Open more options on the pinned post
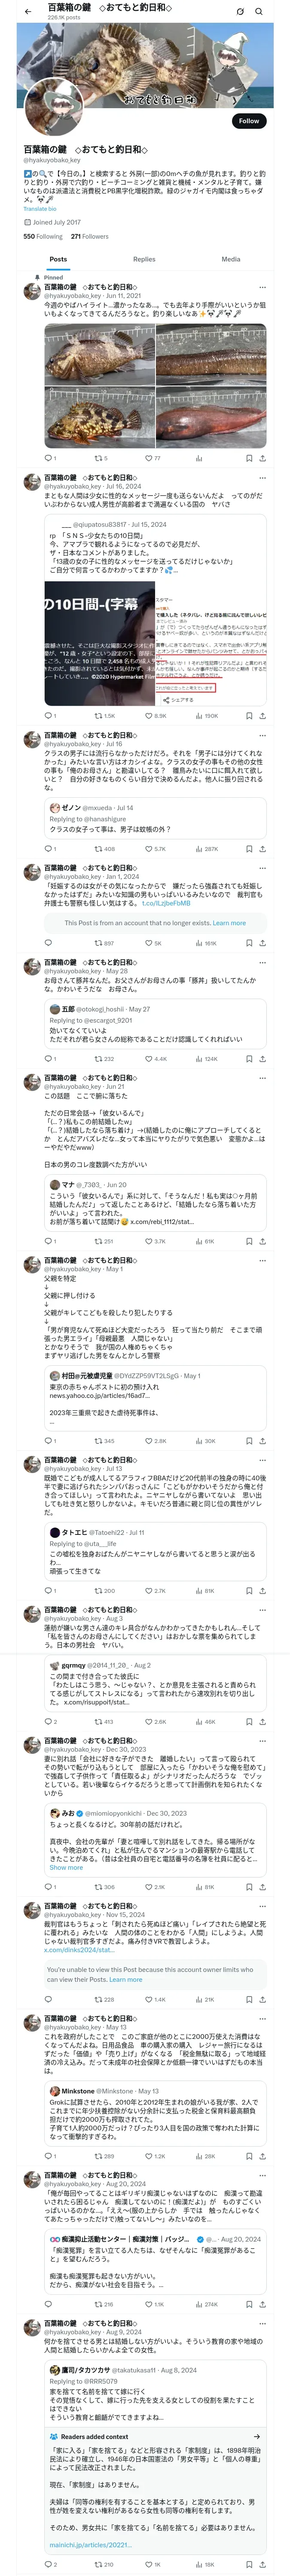 point(262,287)
